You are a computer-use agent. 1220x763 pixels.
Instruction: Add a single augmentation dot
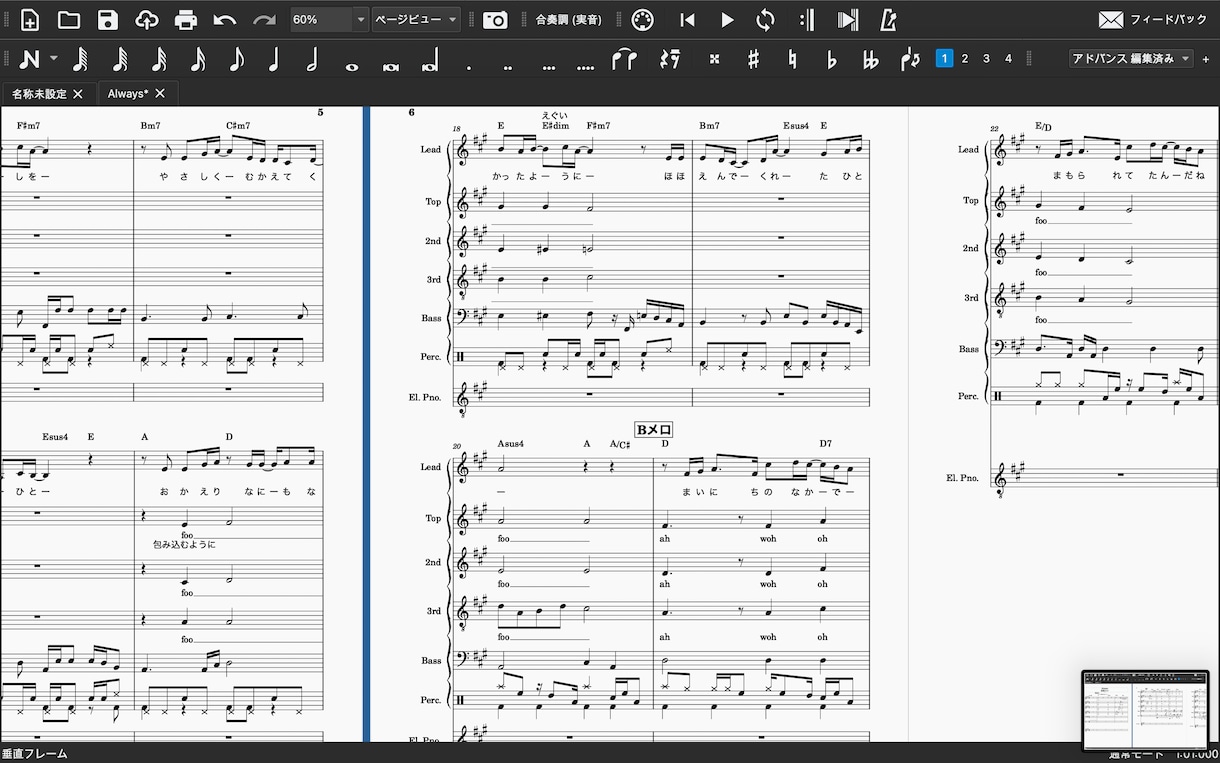pos(468,66)
